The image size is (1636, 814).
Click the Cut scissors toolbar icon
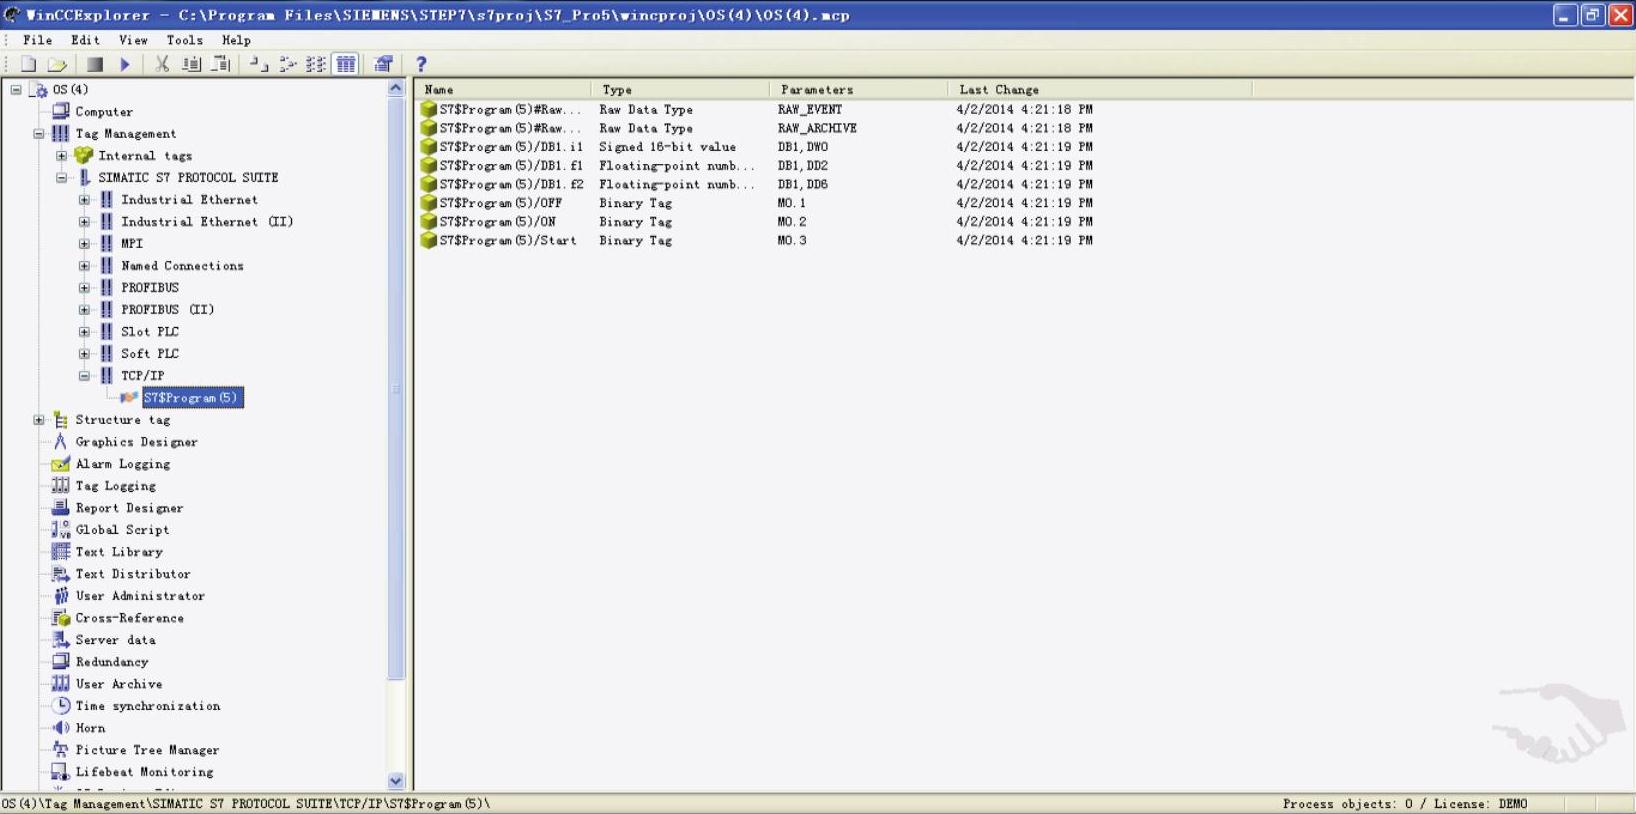tap(161, 65)
